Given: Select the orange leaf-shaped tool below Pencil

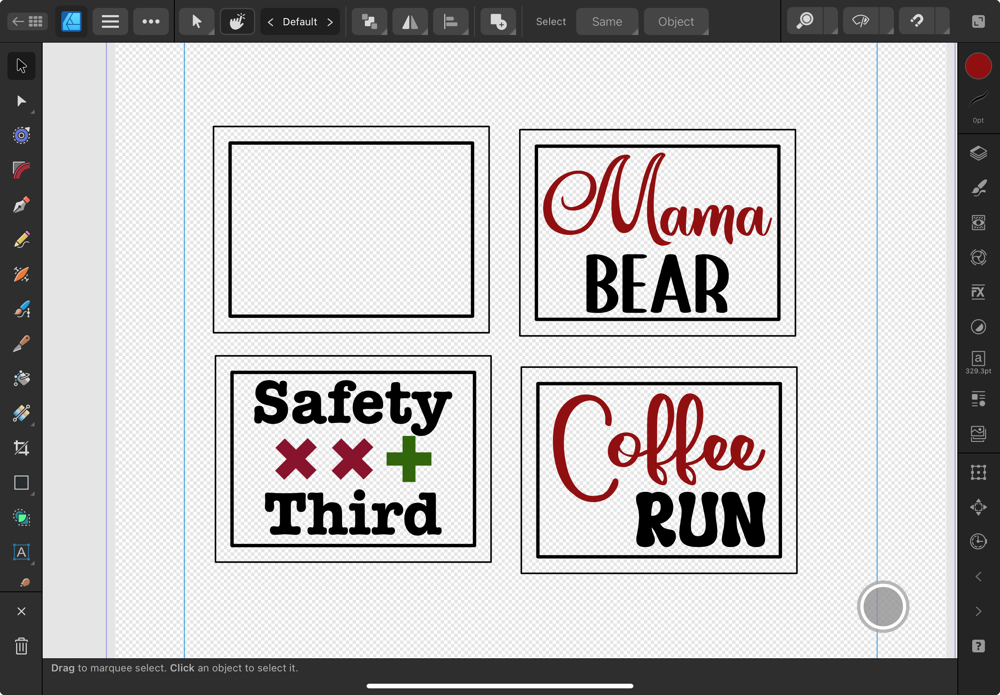Looking at the screenshot, I should [21, 274].
